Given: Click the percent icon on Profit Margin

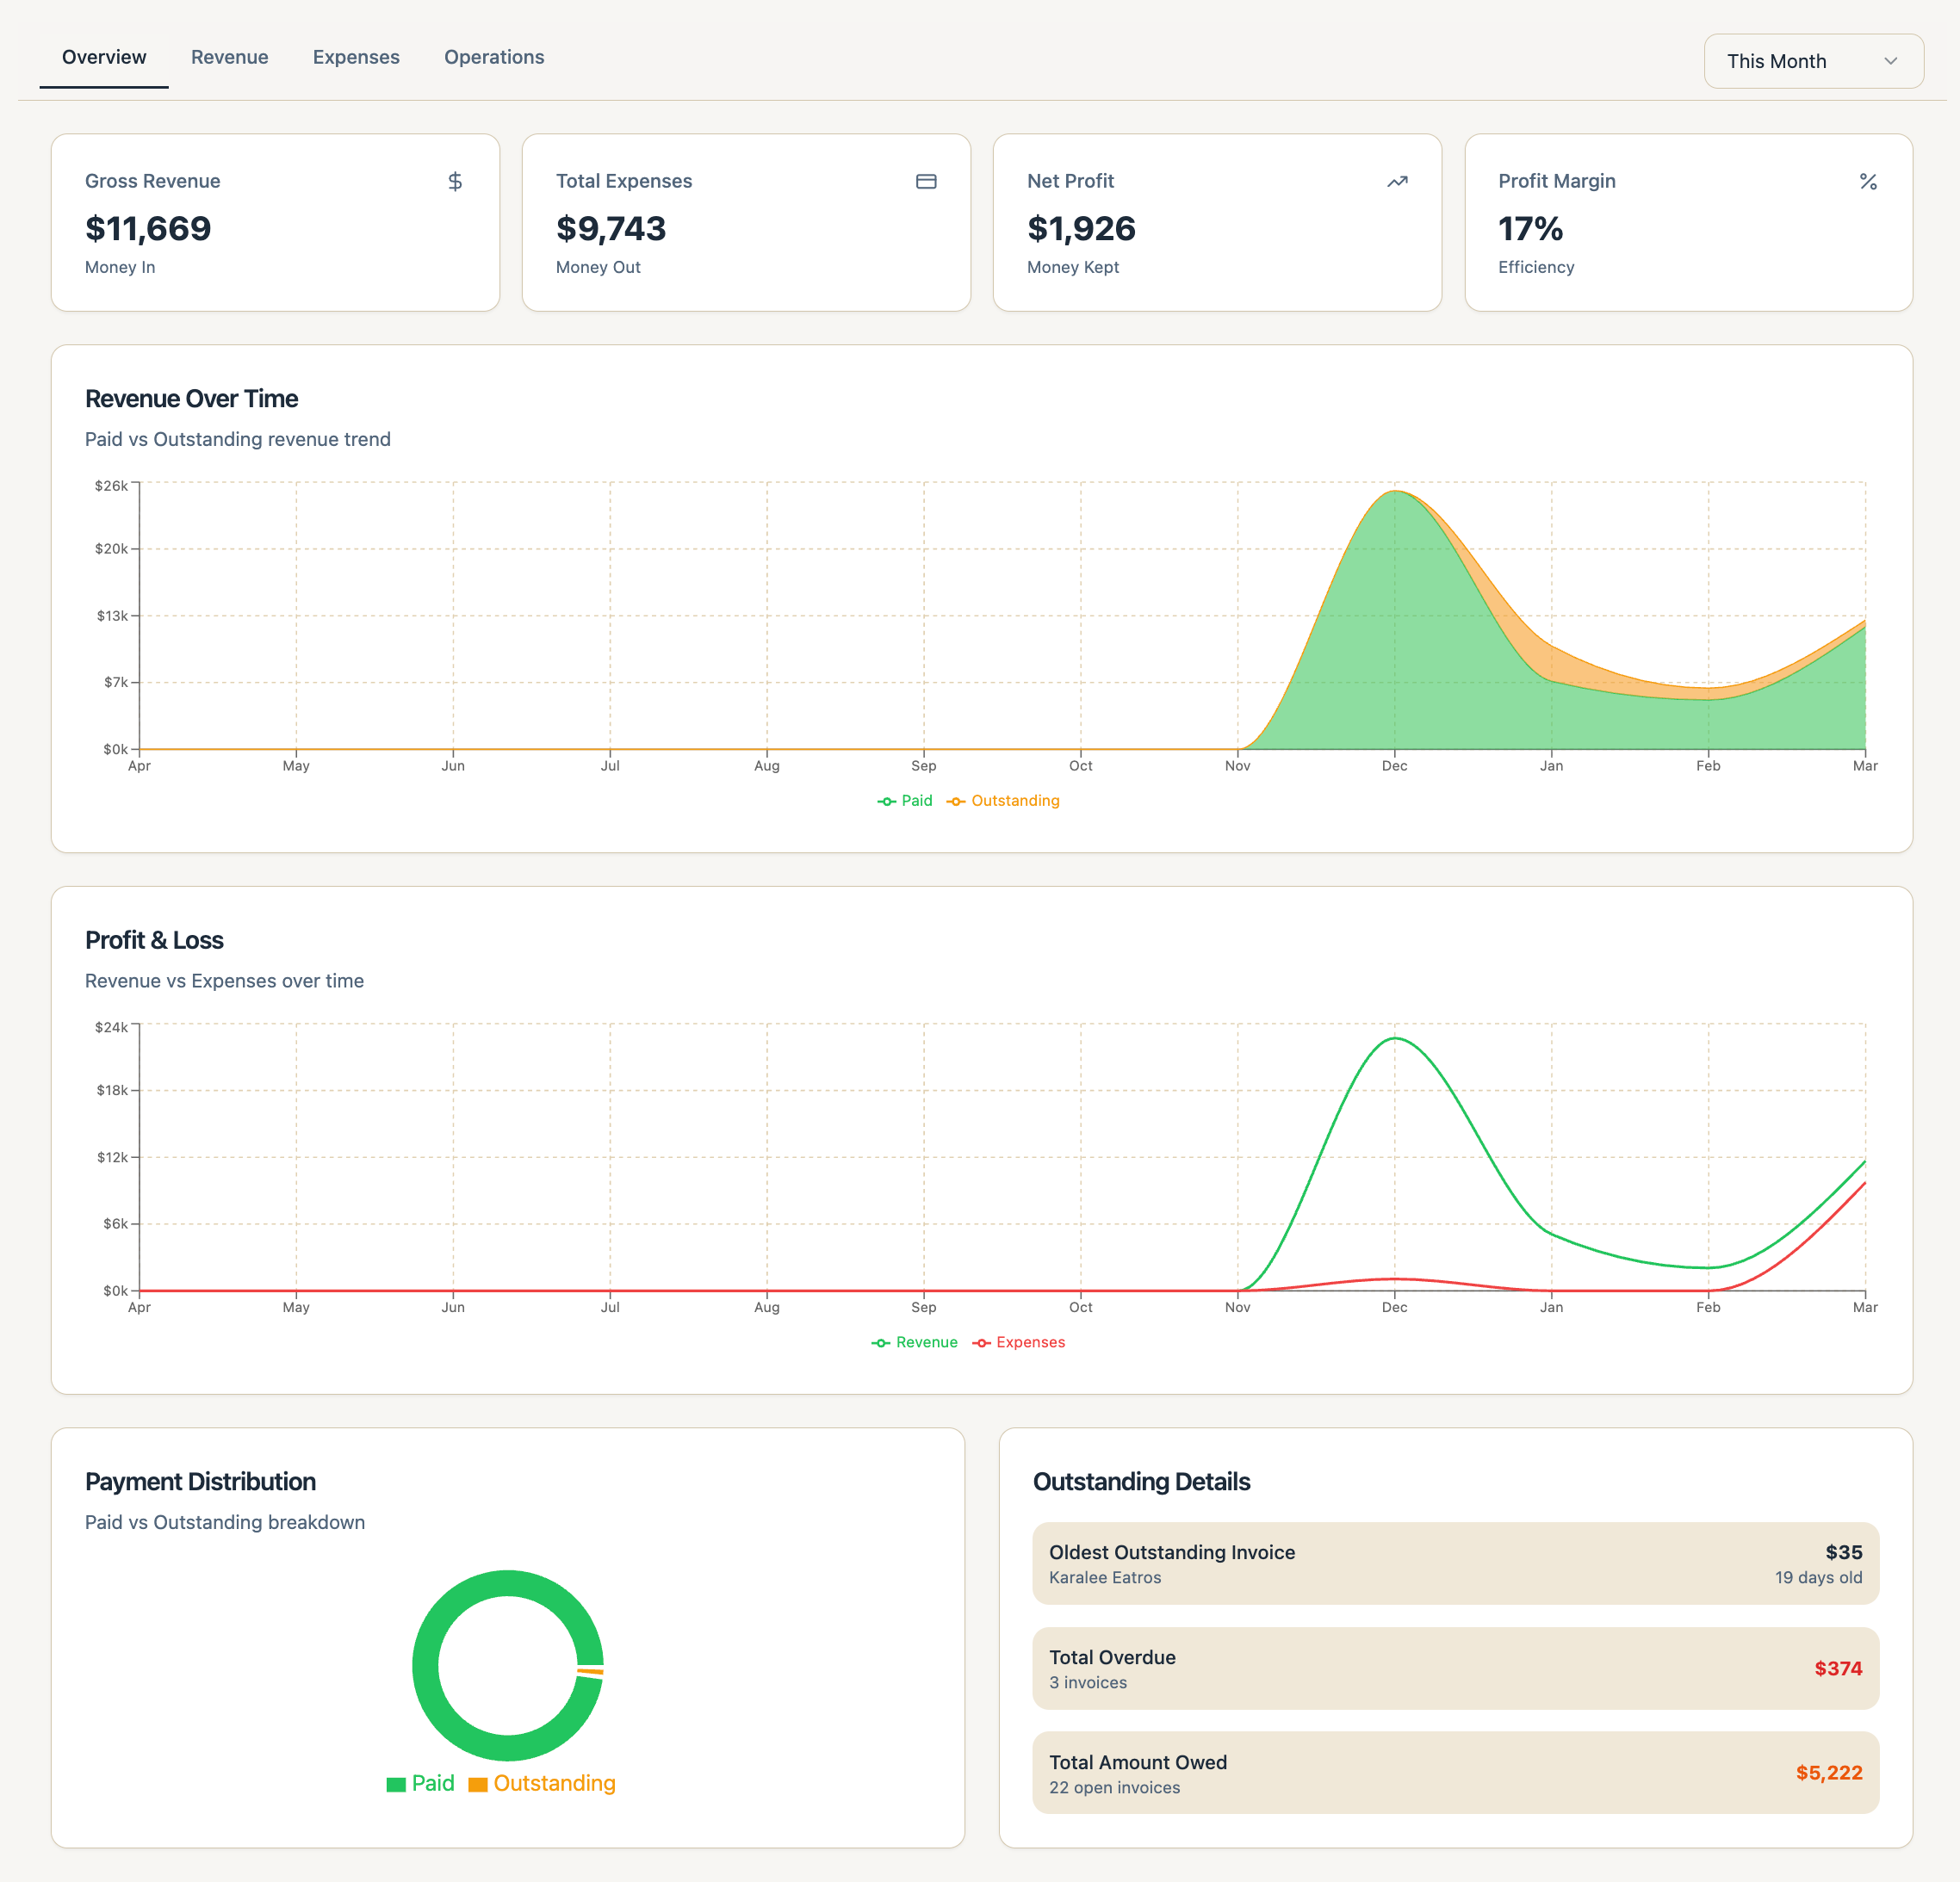Looking at the screenshot, I should [x=1867, y=181].
